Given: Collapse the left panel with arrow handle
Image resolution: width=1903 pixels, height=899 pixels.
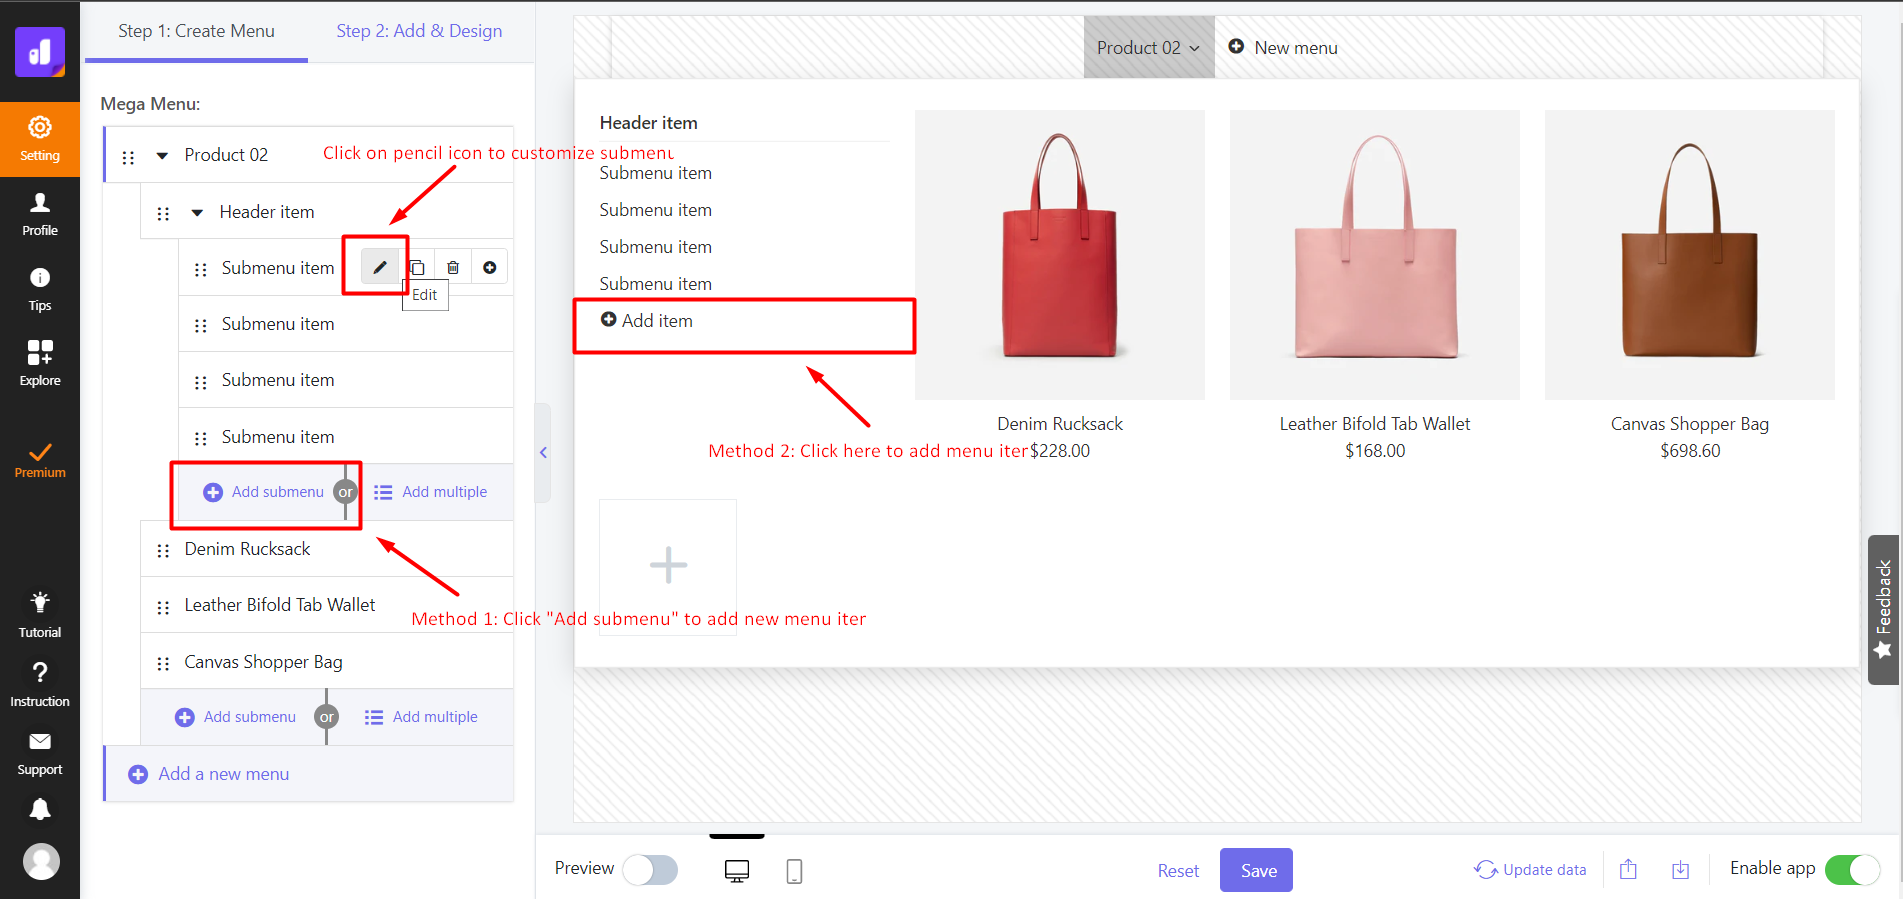Looking at the screenshot, I should (543, 453).
